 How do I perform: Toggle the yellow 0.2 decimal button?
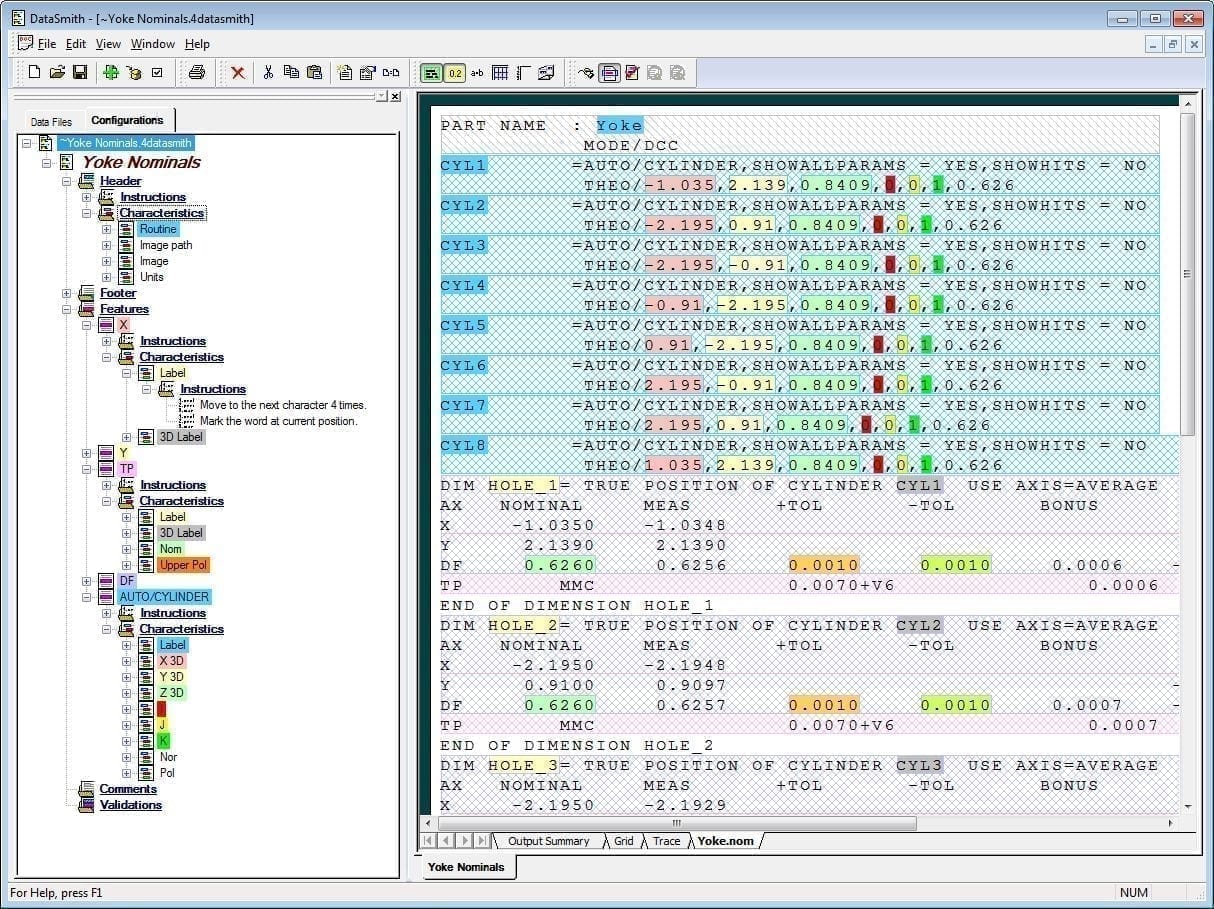coord(455,72)
